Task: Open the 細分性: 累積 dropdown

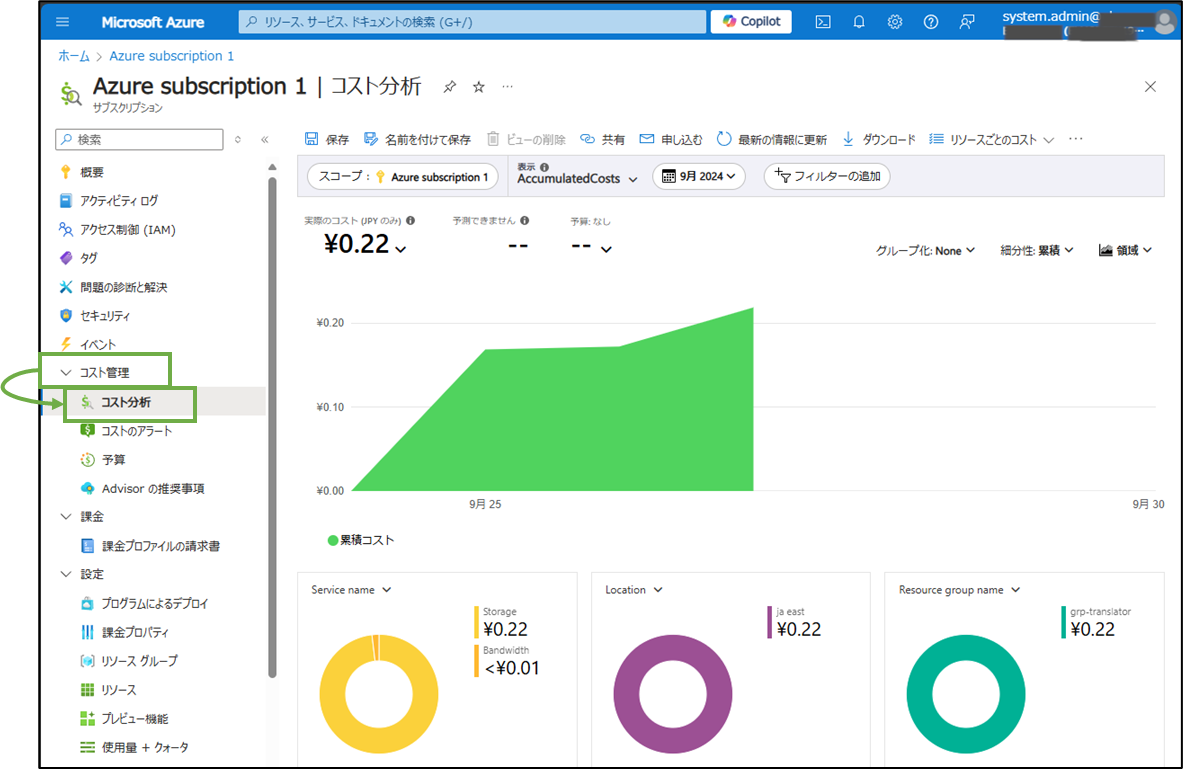Action: click(1037, 251)
